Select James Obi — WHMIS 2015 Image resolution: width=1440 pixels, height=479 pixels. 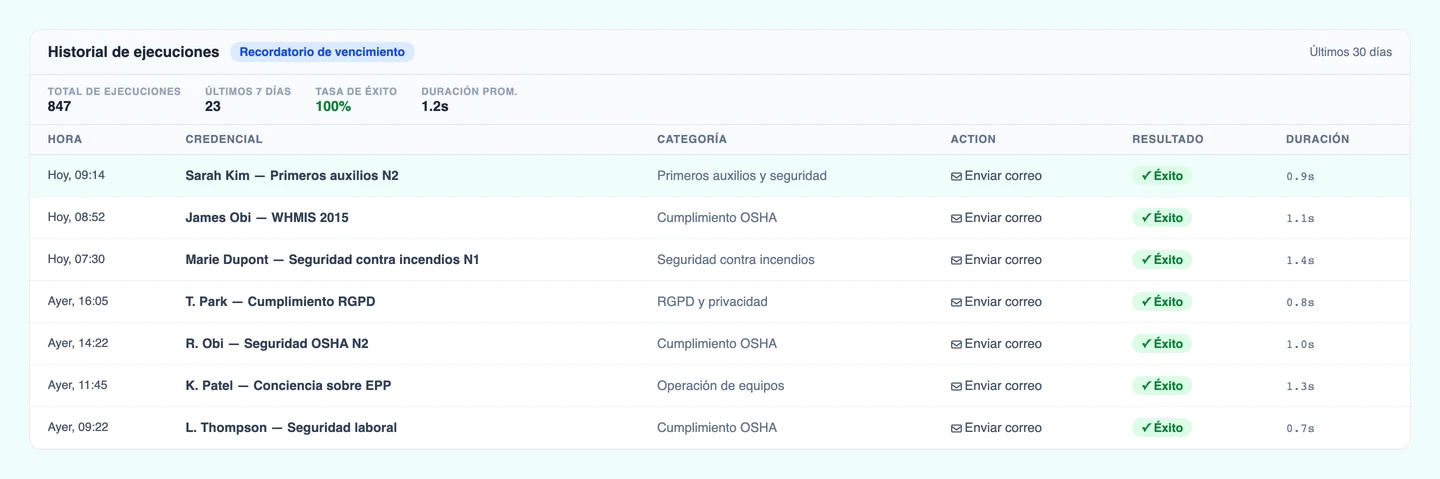267,217
